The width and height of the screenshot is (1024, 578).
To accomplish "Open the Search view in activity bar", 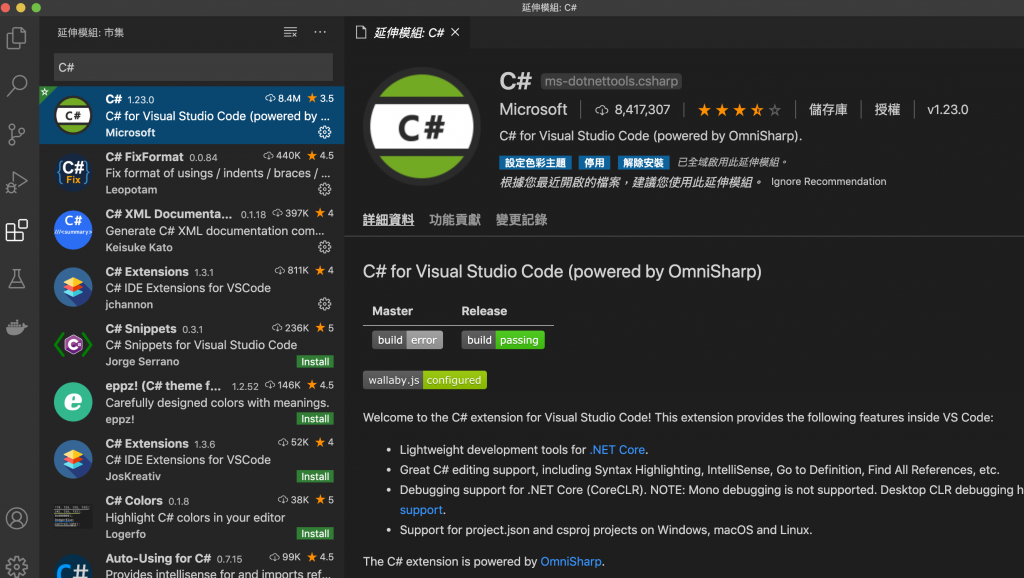I will click(x=16, y=85).
